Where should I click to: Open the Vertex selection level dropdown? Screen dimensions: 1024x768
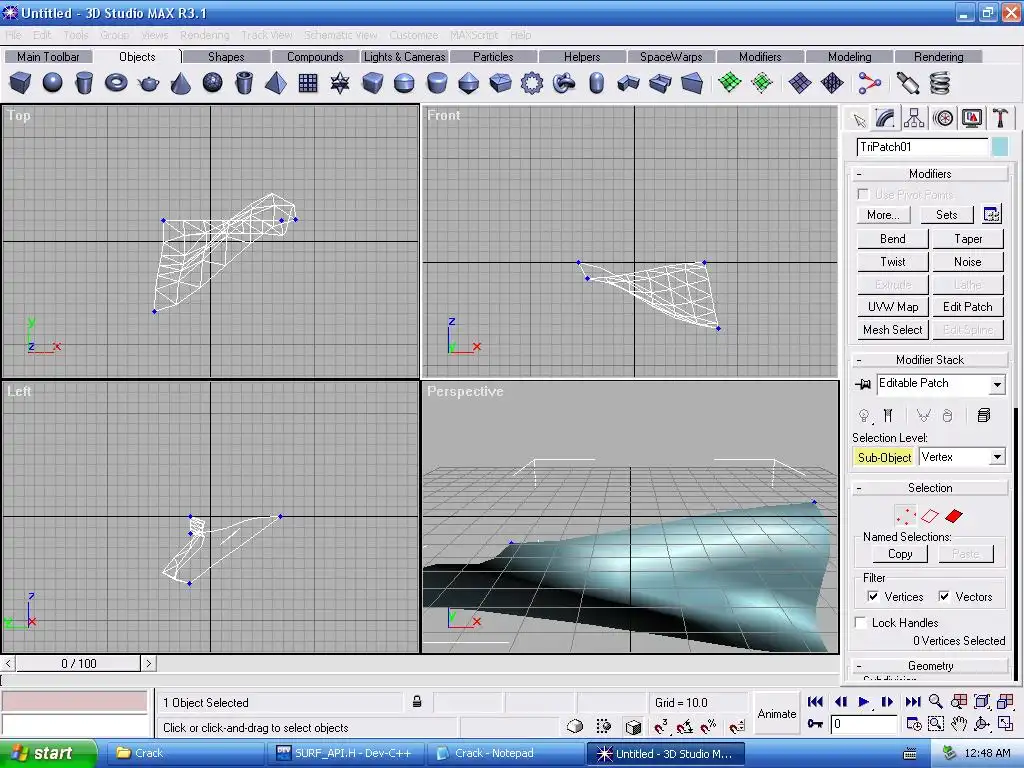(x=997, y=457)
